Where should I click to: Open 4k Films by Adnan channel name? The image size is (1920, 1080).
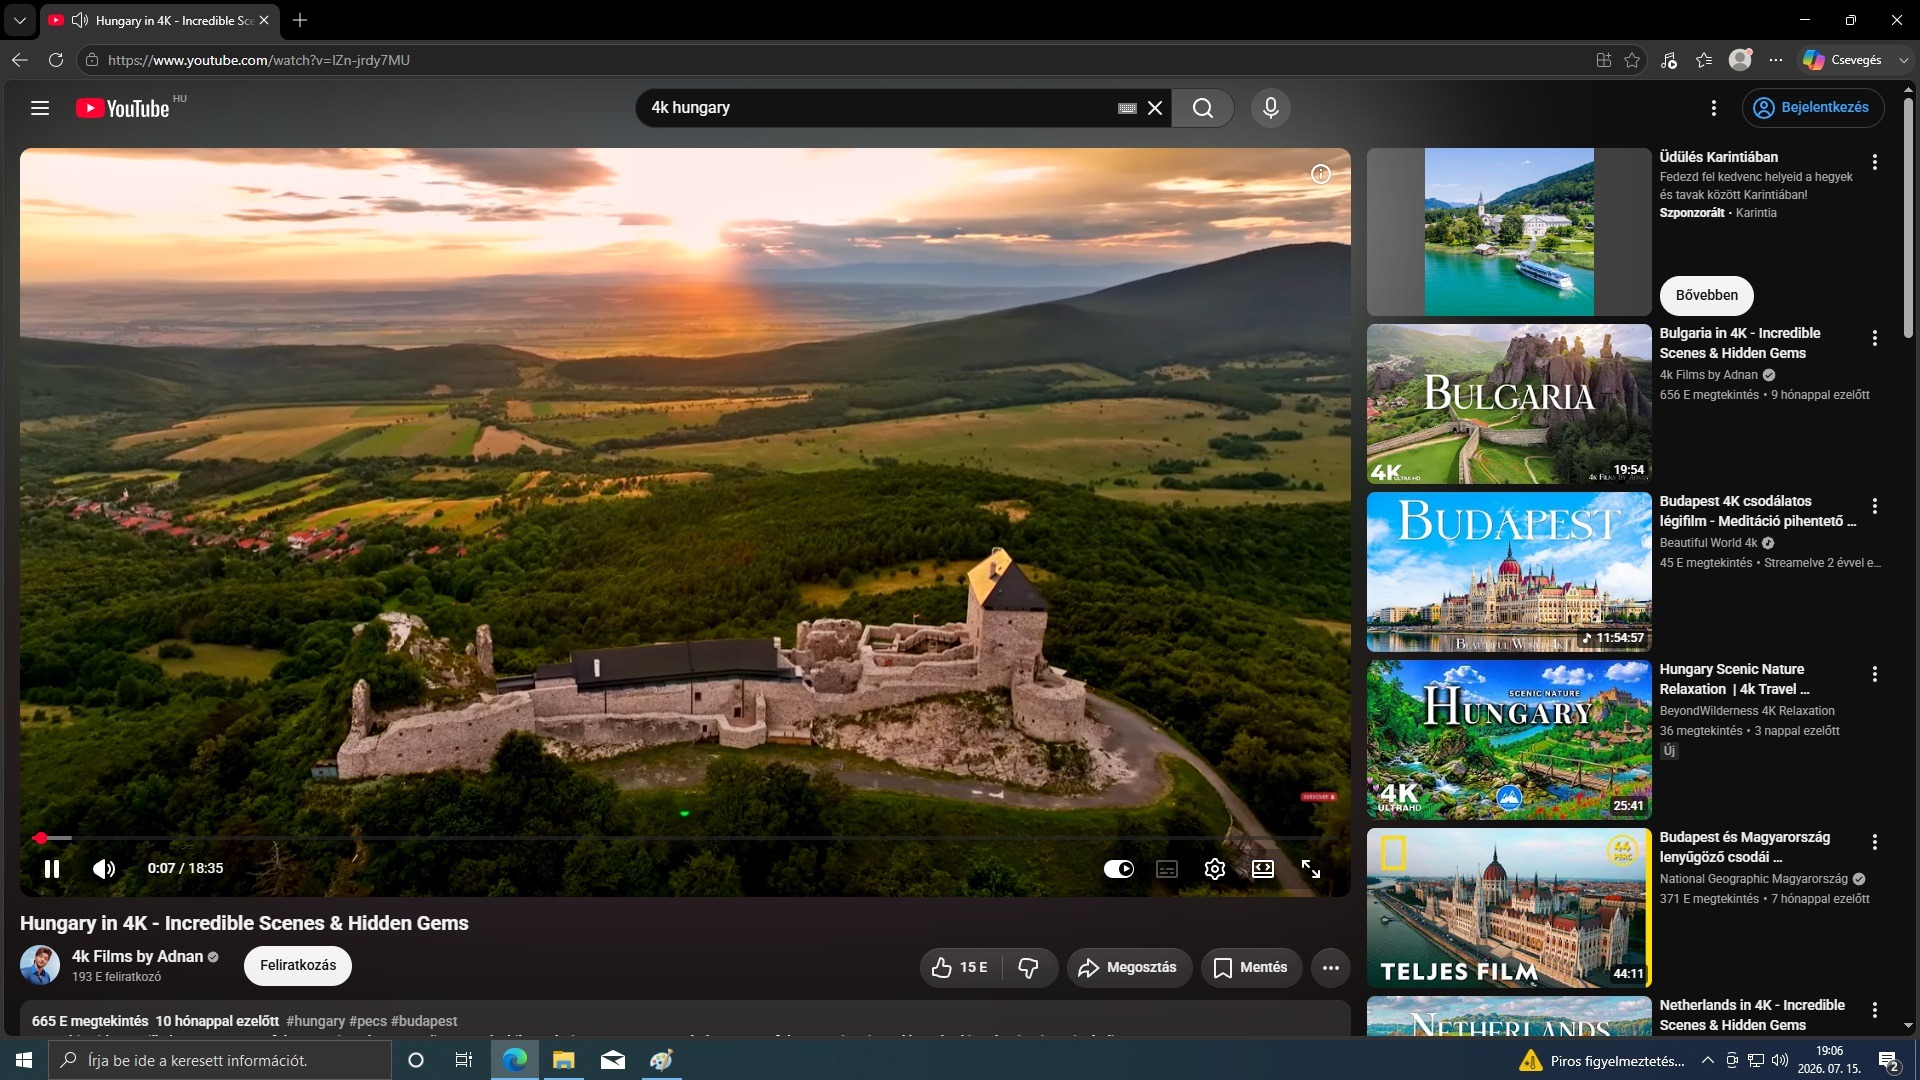(x=137, y=957)
